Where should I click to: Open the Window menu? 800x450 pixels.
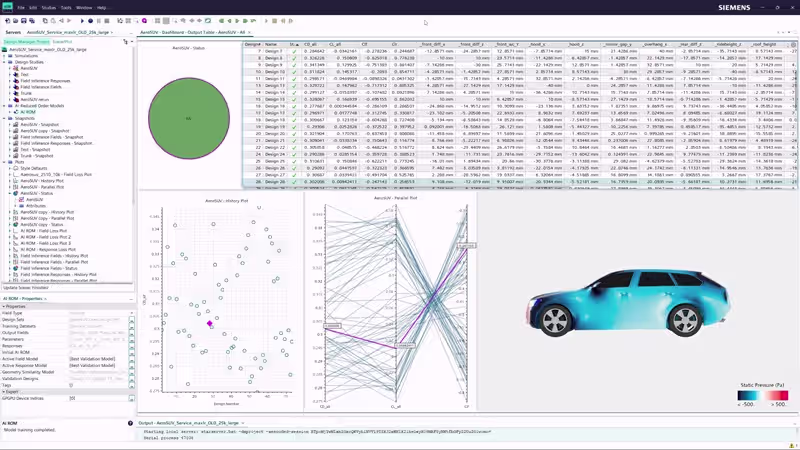tap(84, 8)
